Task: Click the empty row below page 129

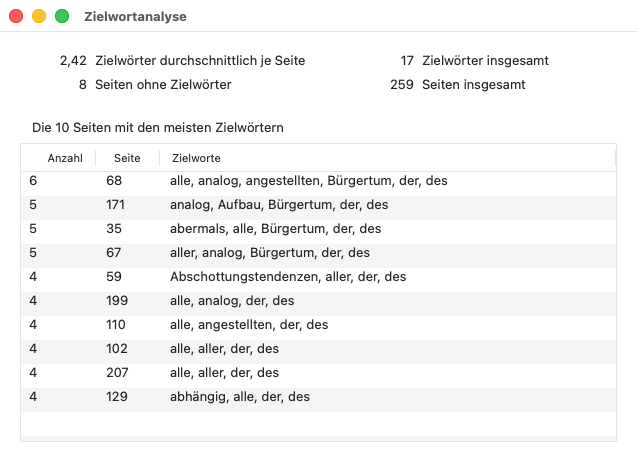Action: [x=318, y=423]
